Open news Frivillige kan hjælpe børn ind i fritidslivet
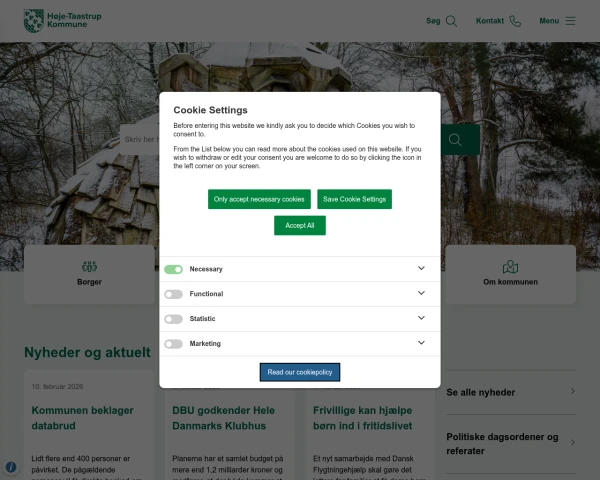This screenshot has width=600, height=480. coord(363,418)
